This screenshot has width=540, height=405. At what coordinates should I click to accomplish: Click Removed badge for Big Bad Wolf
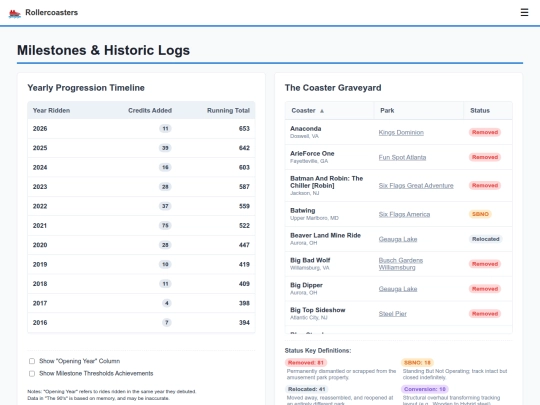(x=485, y=264)
